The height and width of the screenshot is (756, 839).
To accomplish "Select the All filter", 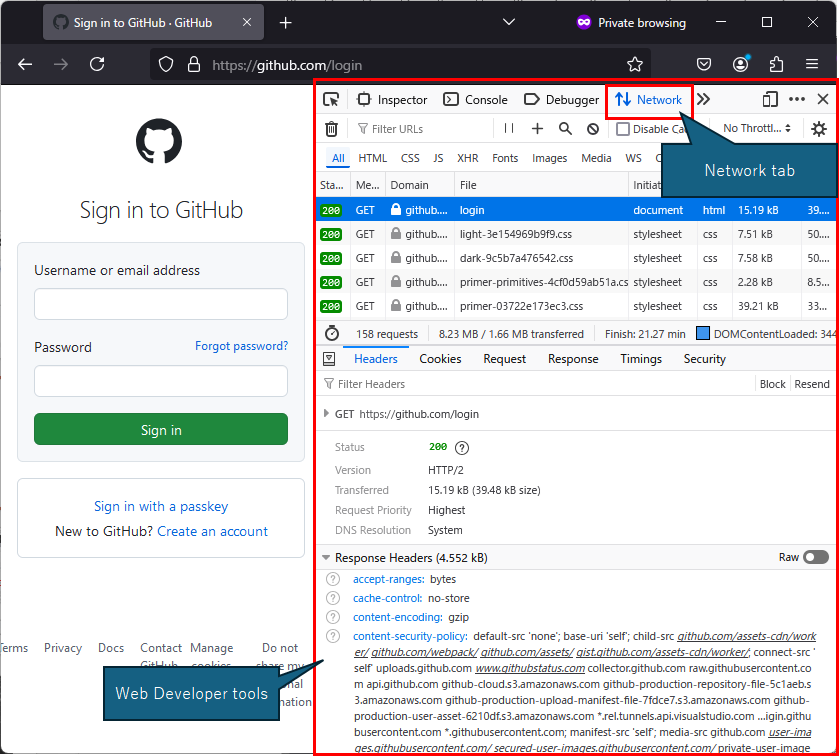I will (x=338, y=158).
